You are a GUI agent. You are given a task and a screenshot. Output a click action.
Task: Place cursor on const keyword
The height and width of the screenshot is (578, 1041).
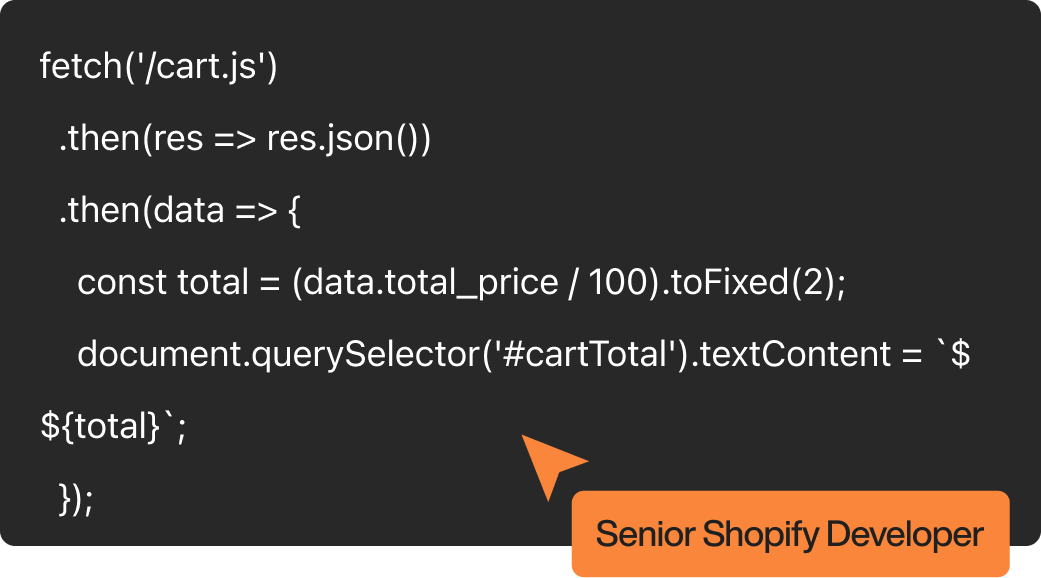[122, 283]
